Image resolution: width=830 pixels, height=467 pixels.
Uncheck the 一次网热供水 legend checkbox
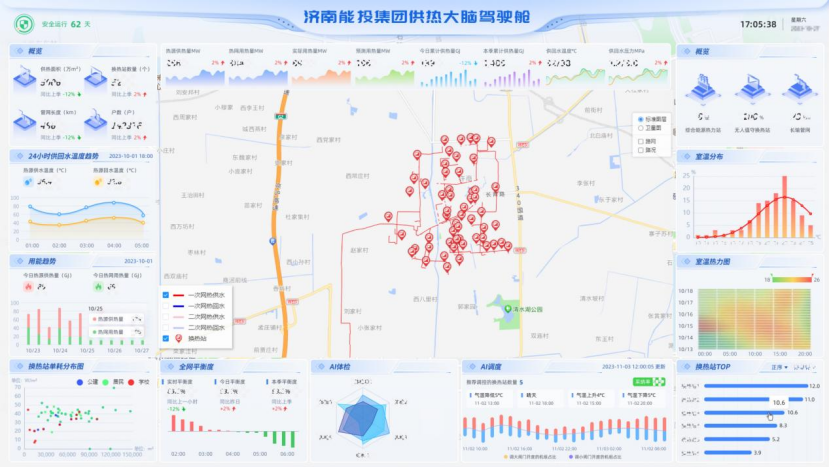[166, 296]
